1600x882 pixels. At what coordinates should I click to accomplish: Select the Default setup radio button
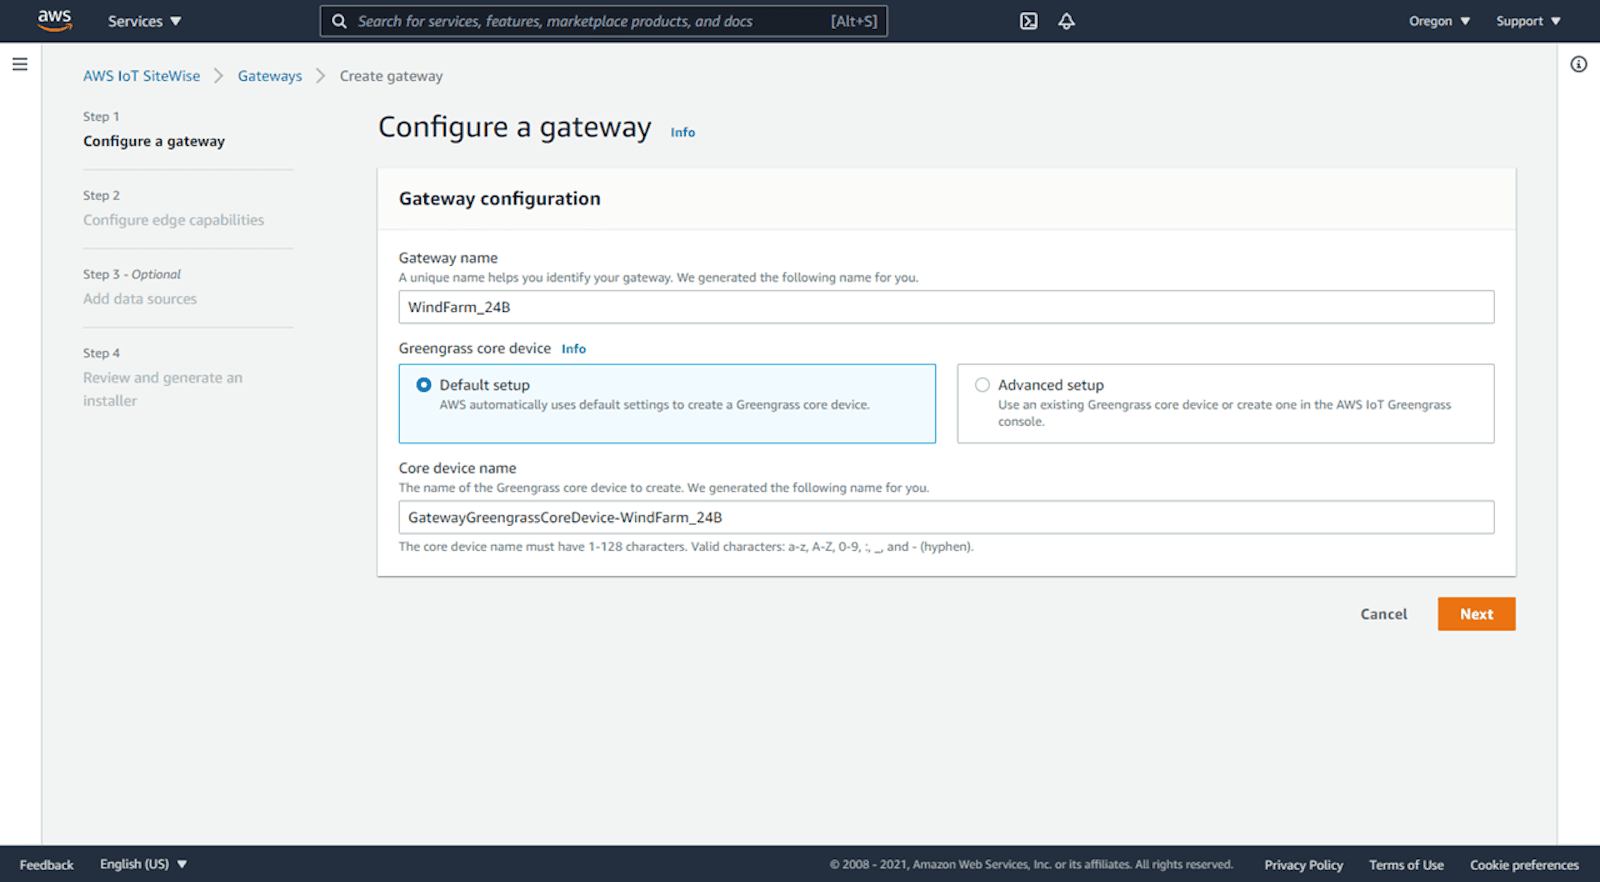pos(424,385)
